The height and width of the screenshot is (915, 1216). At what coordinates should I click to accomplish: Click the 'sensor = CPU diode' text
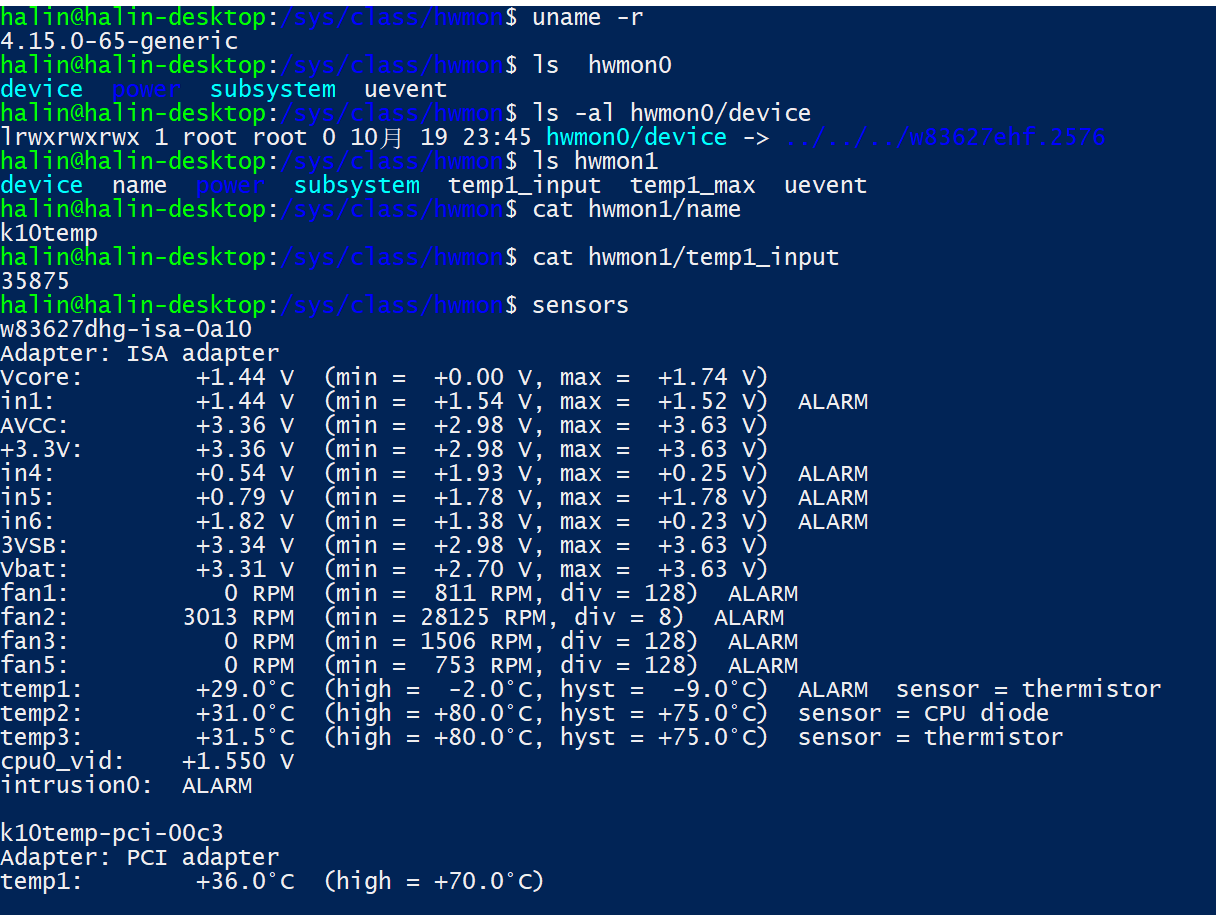pyautogui.click(x=923, y=713)
